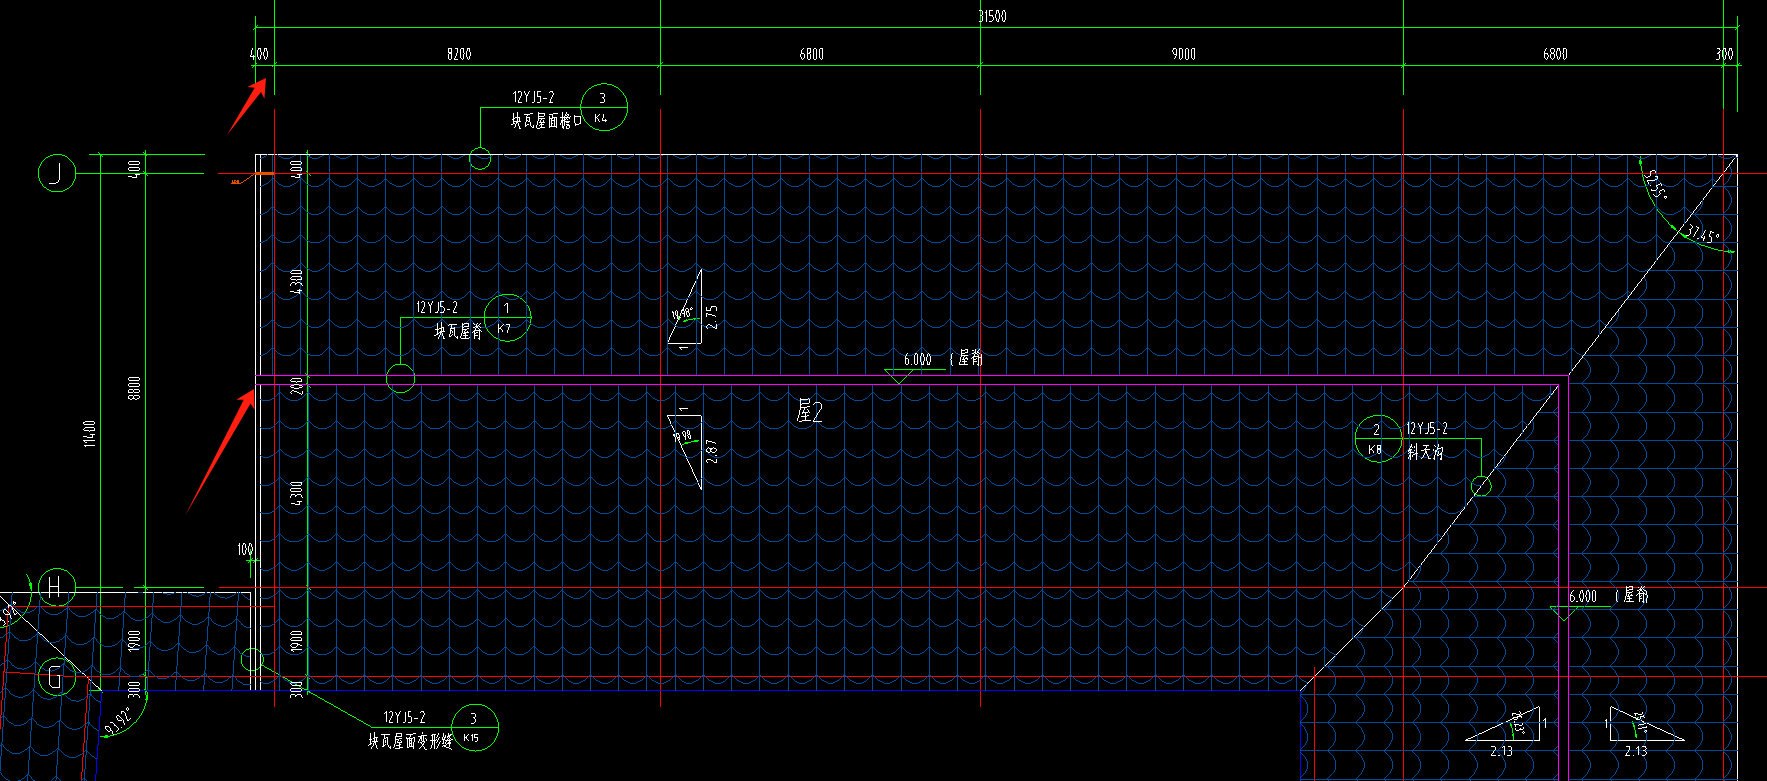This screenshot has height=781, width=1767.
Task: Select the leader circle on the ridge under 块瓦屋脊
Action: [x=400, y=378]
